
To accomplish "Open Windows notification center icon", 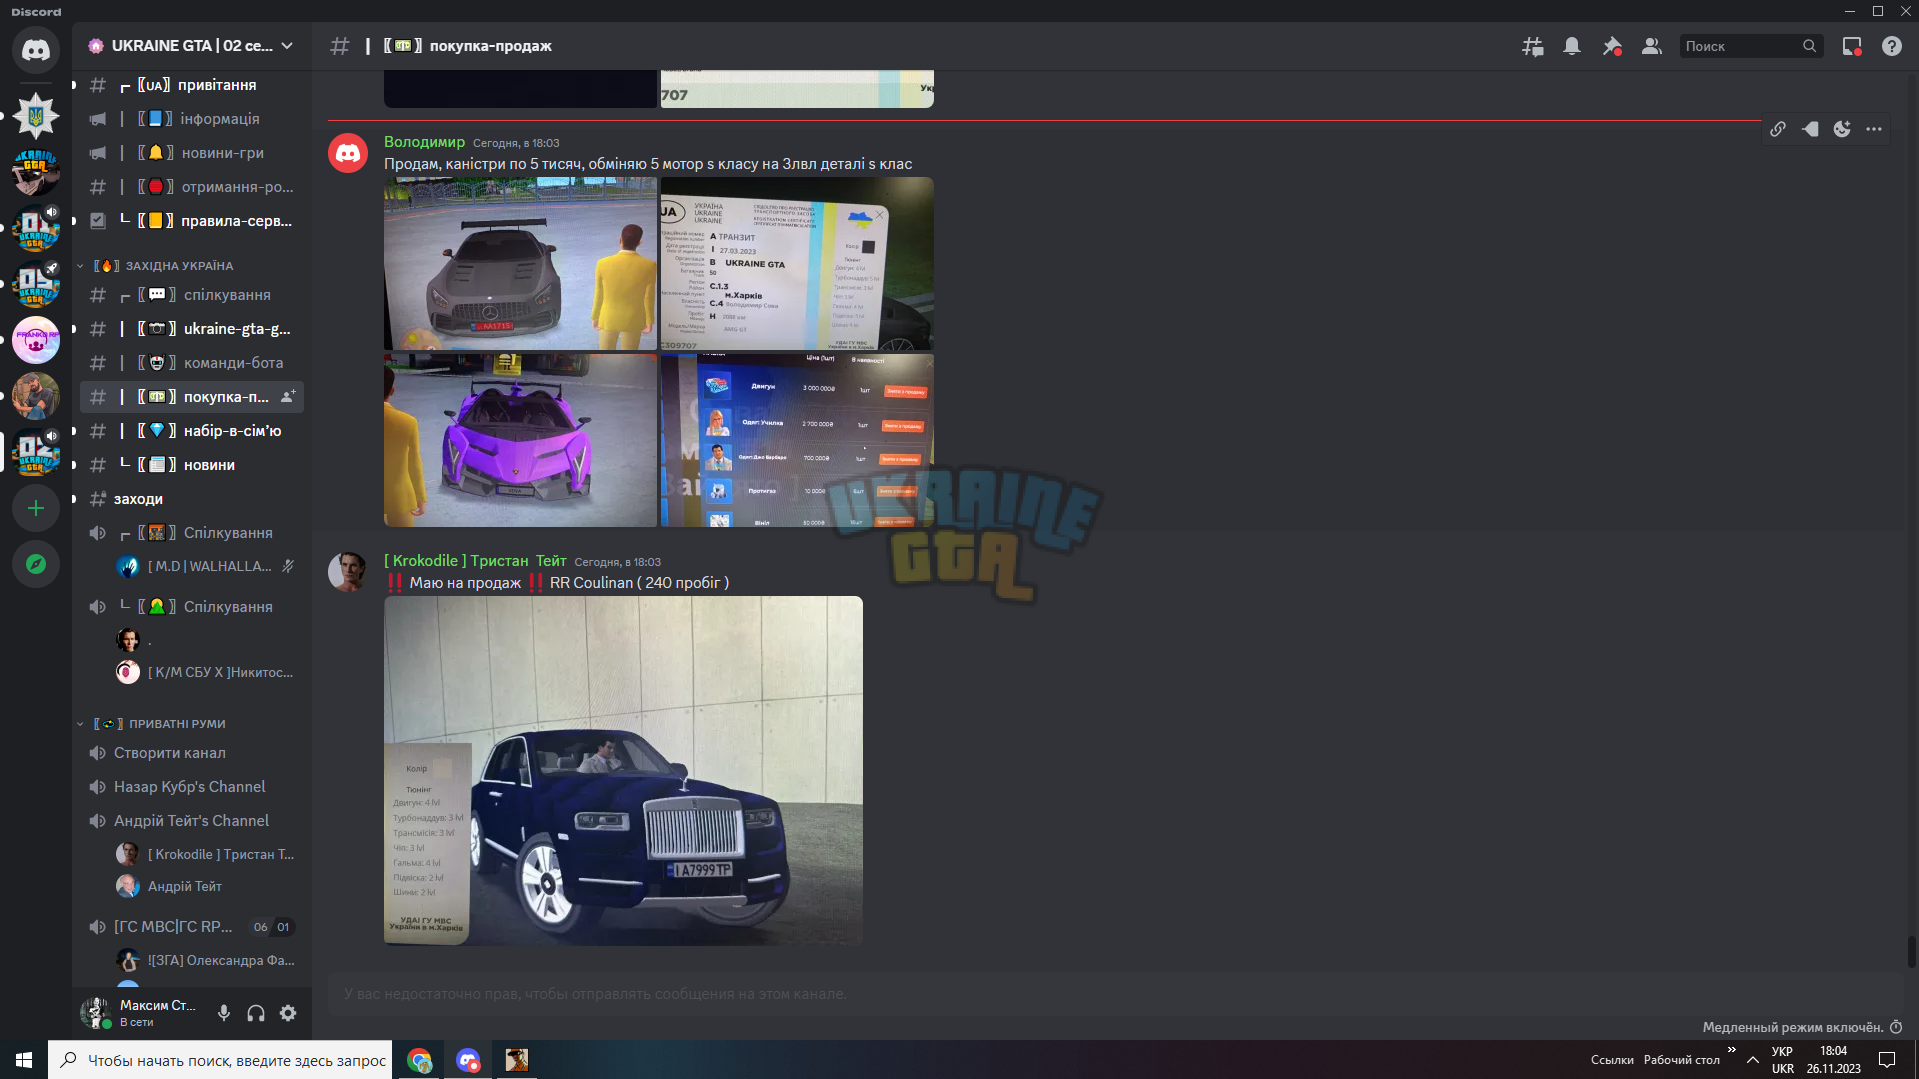I will tap(1887, 1060).
